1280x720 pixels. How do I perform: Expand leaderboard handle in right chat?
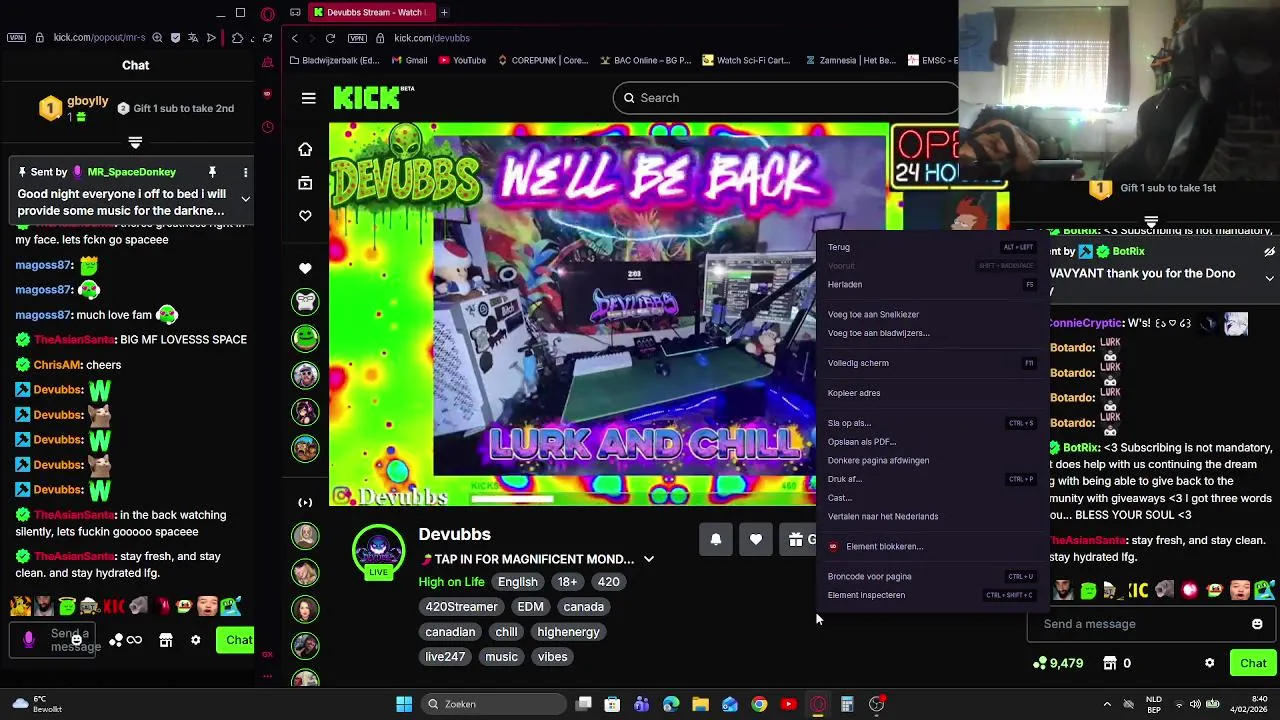(x=1151, y=221)
